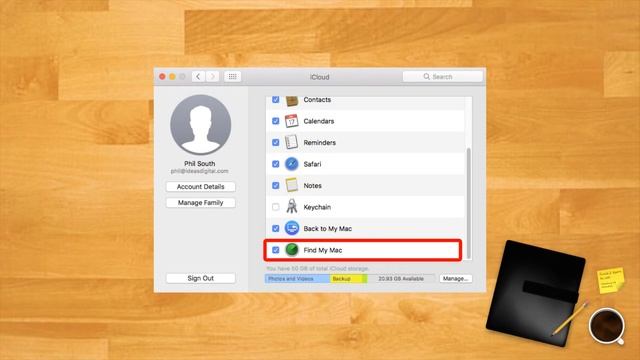Click the Reminders label
Image resolution: width=640 pixels, height=360 pixels.
pyautogui.click(x=320, y=142)
